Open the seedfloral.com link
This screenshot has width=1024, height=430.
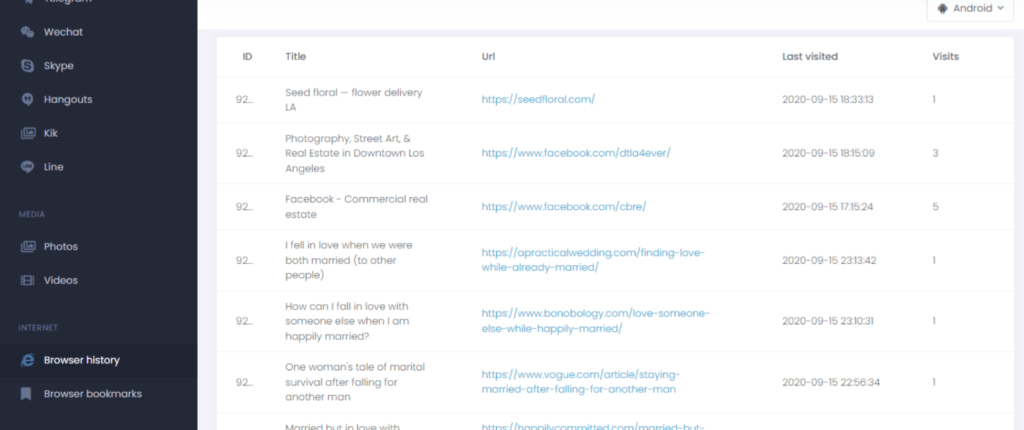coord(538,99)
